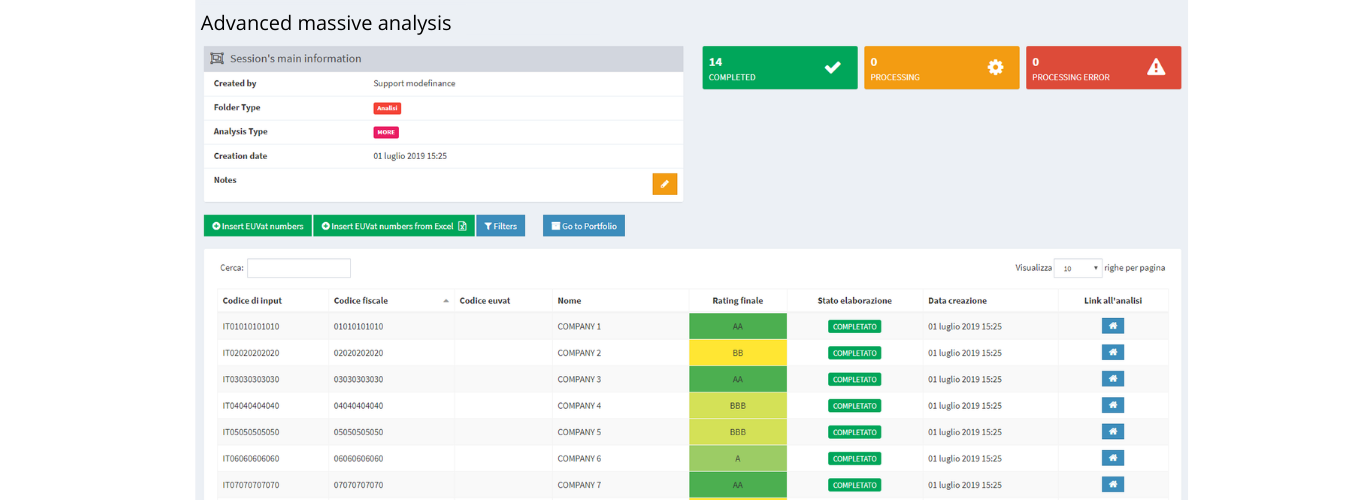Viewport: 1362px width, 500px height.
Task: Click the gear icon on Processing card
Action: (x=995, y=67)
